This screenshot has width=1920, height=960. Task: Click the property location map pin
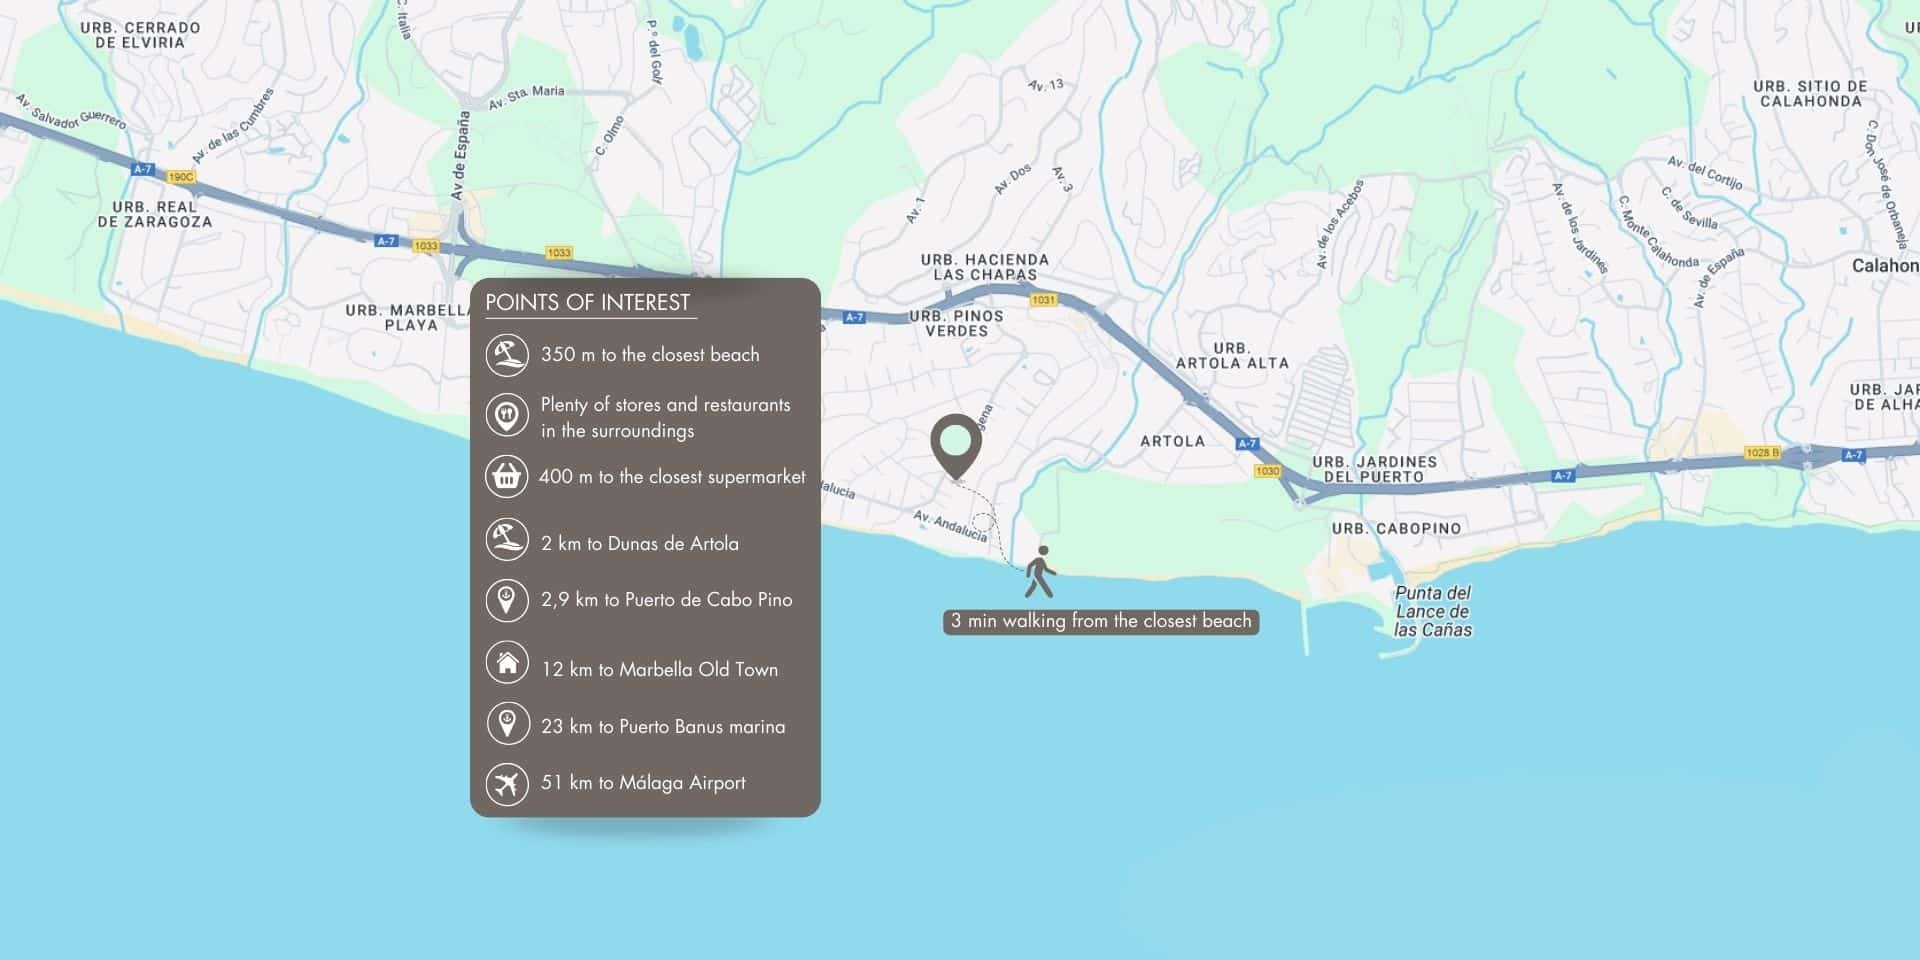pos(956,446)
